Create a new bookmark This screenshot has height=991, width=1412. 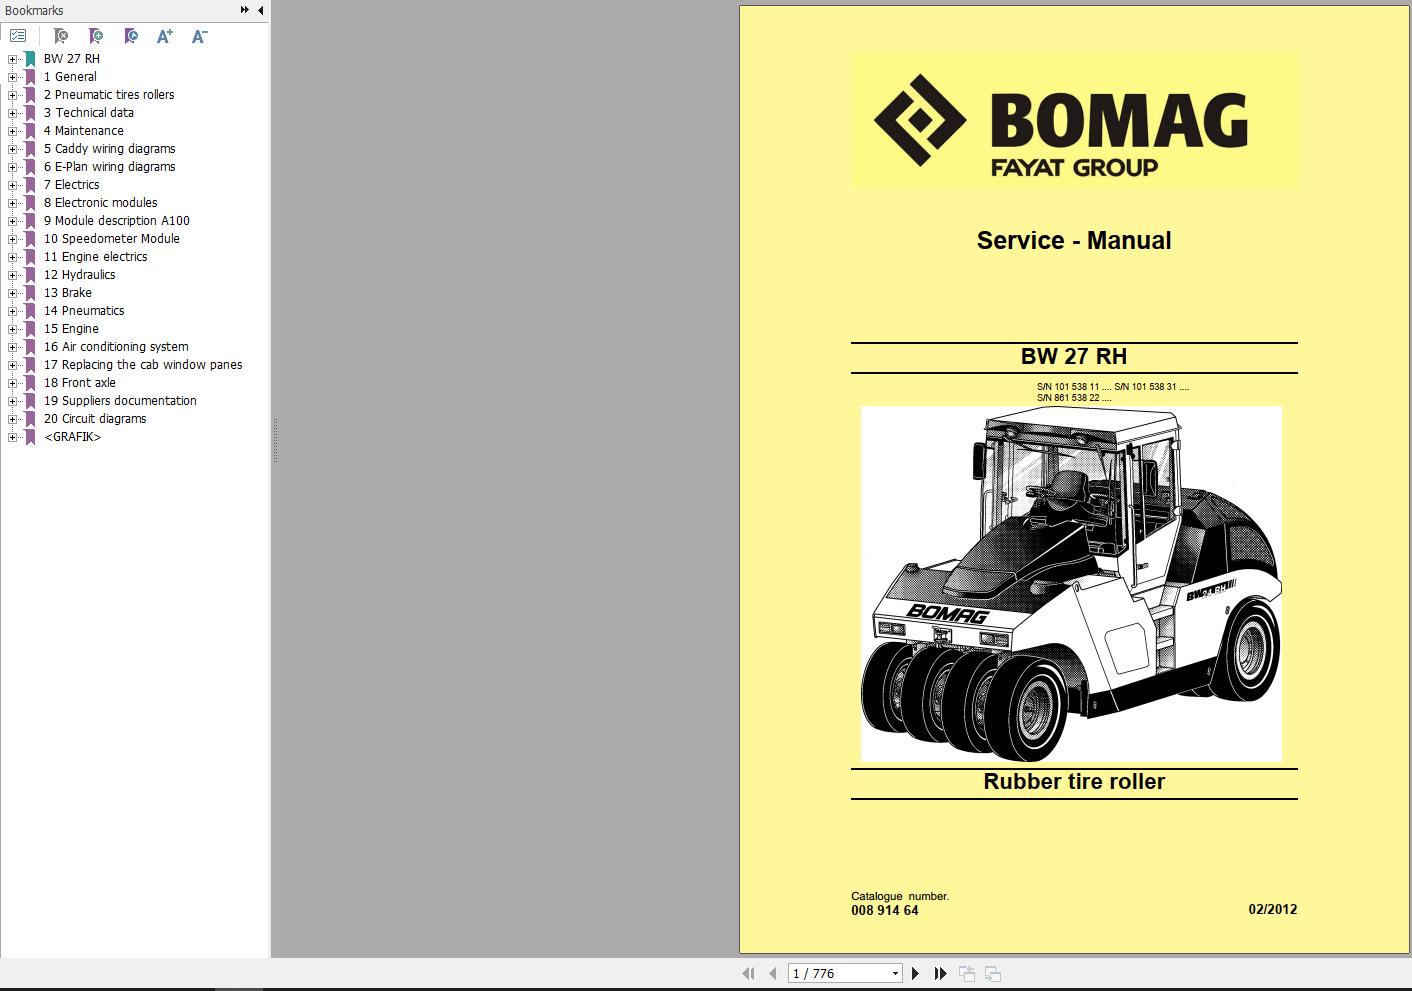point(94,36)
